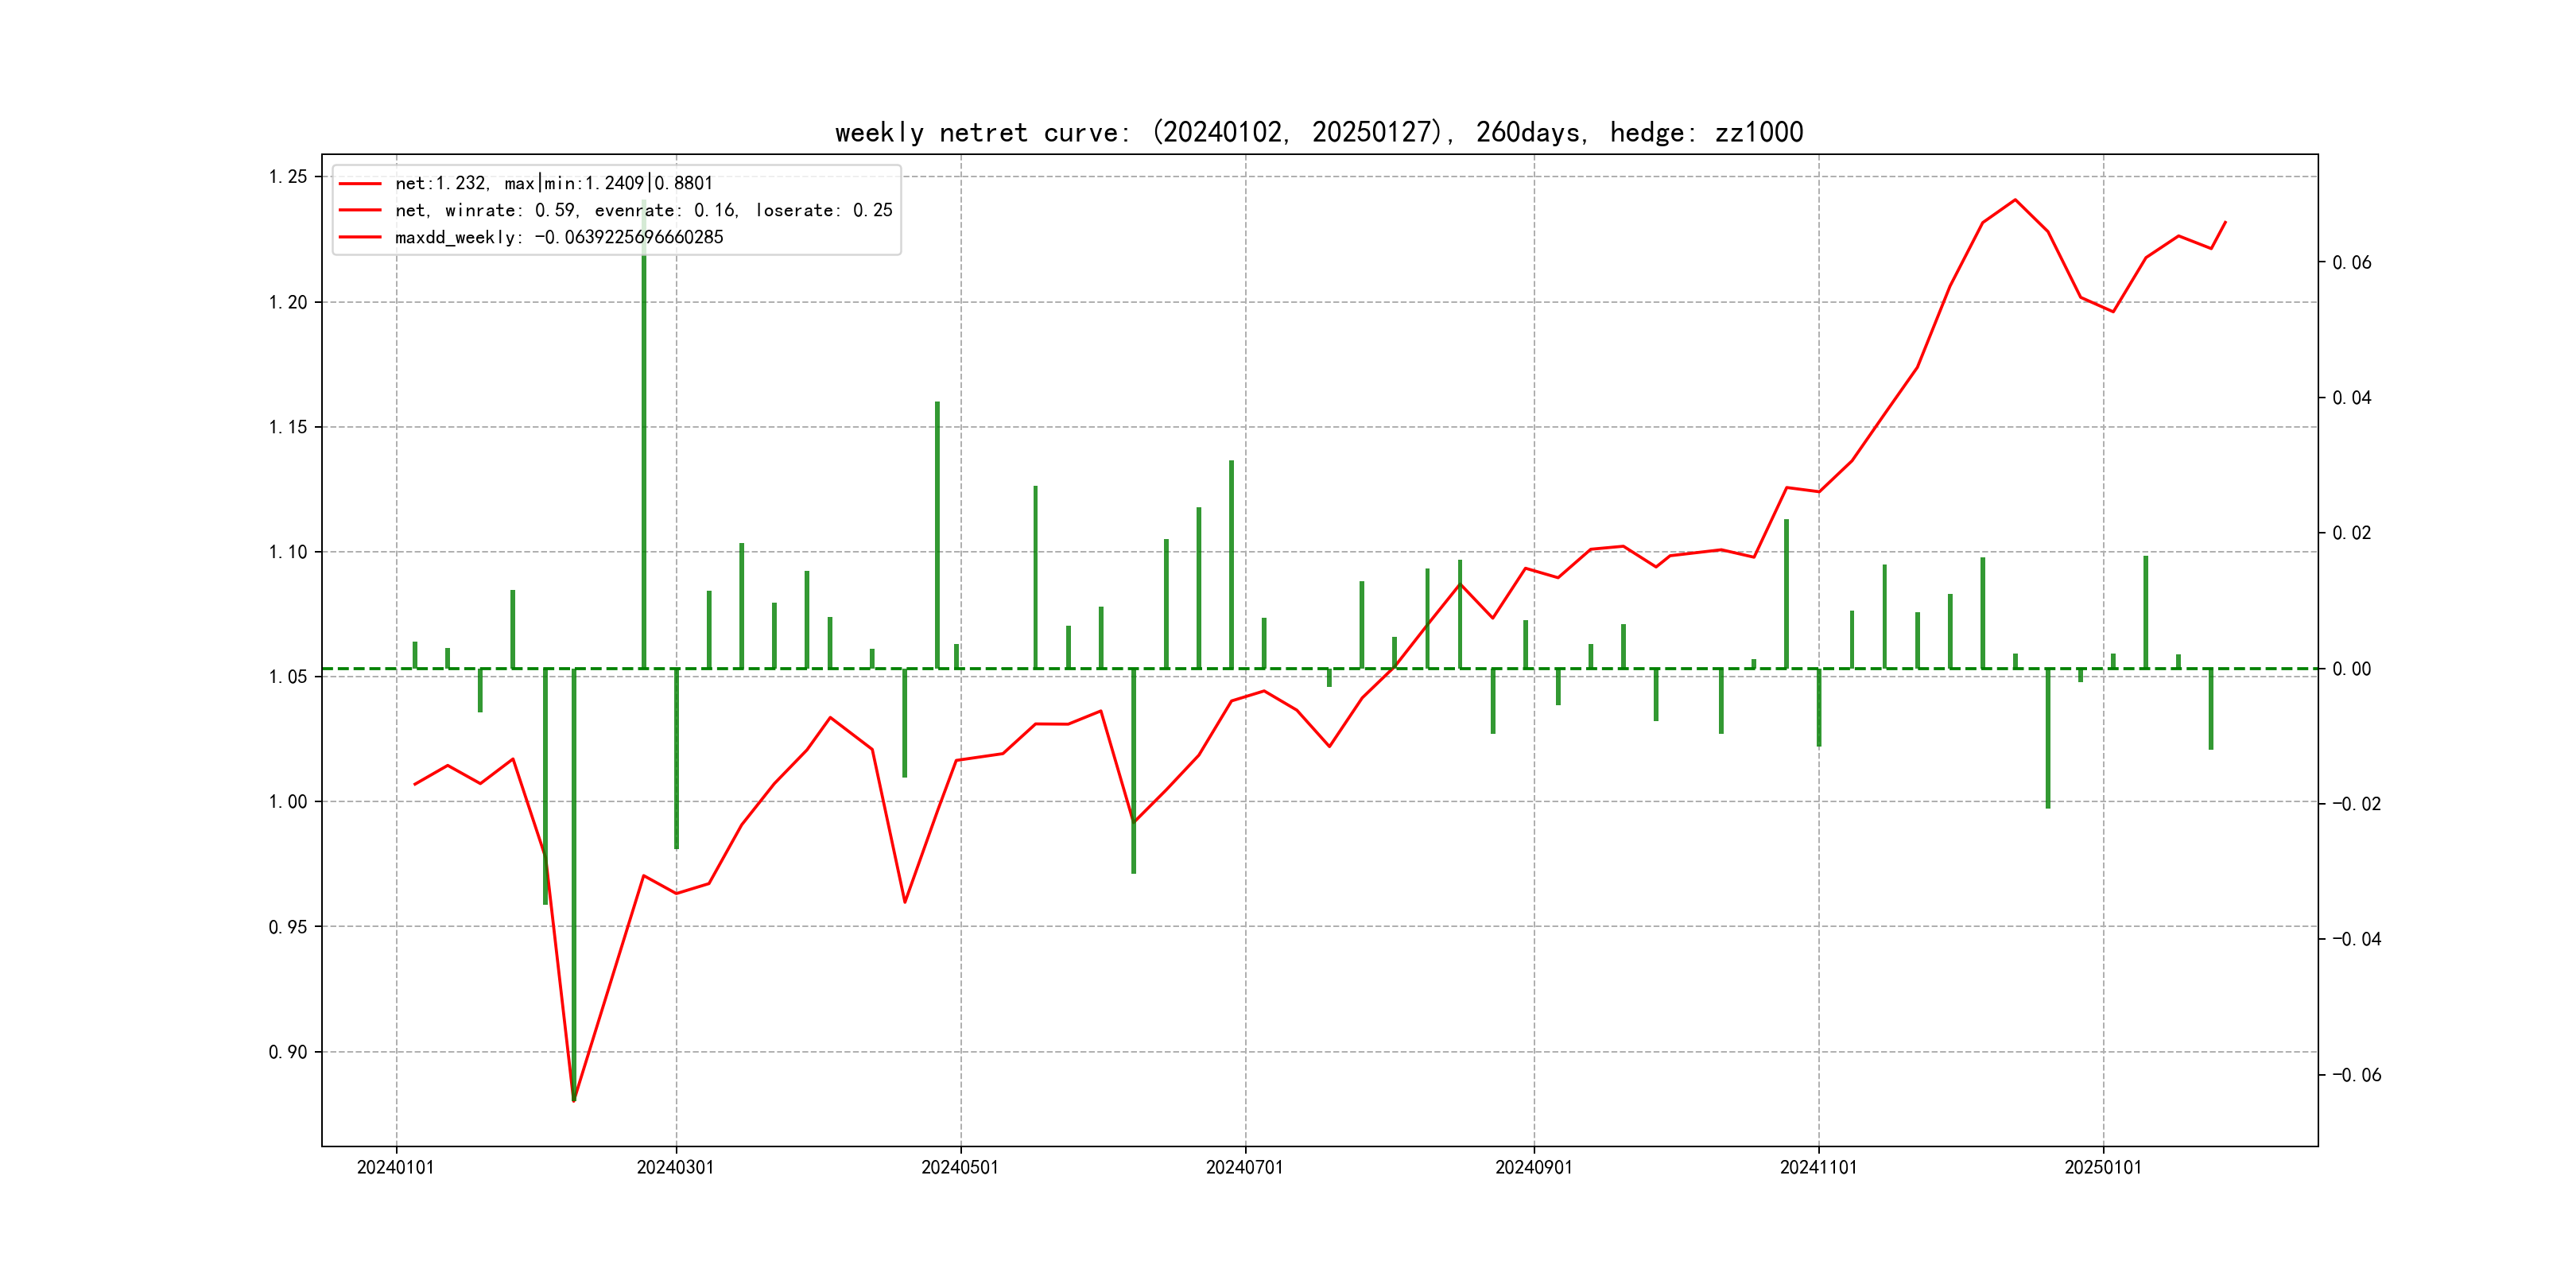This screenshot has height=1288, width=2576.
Task: Click red line swatch beside net:1.232
Action: [360, 183]
